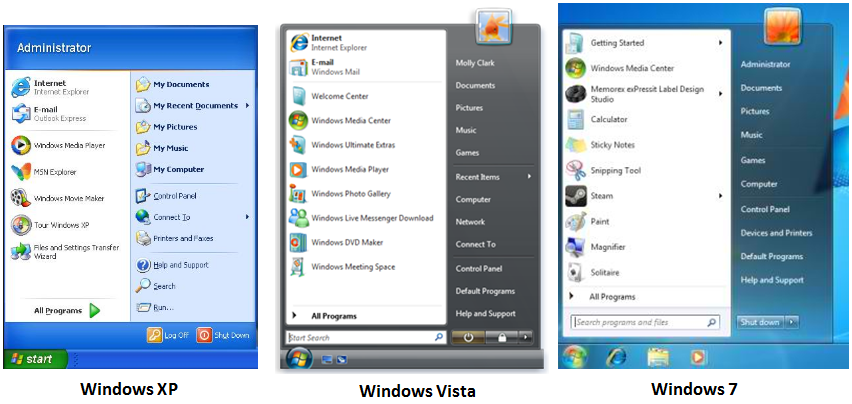The image size is (852, 404).
Task: Click Vista user account picture
Action: 493,27
